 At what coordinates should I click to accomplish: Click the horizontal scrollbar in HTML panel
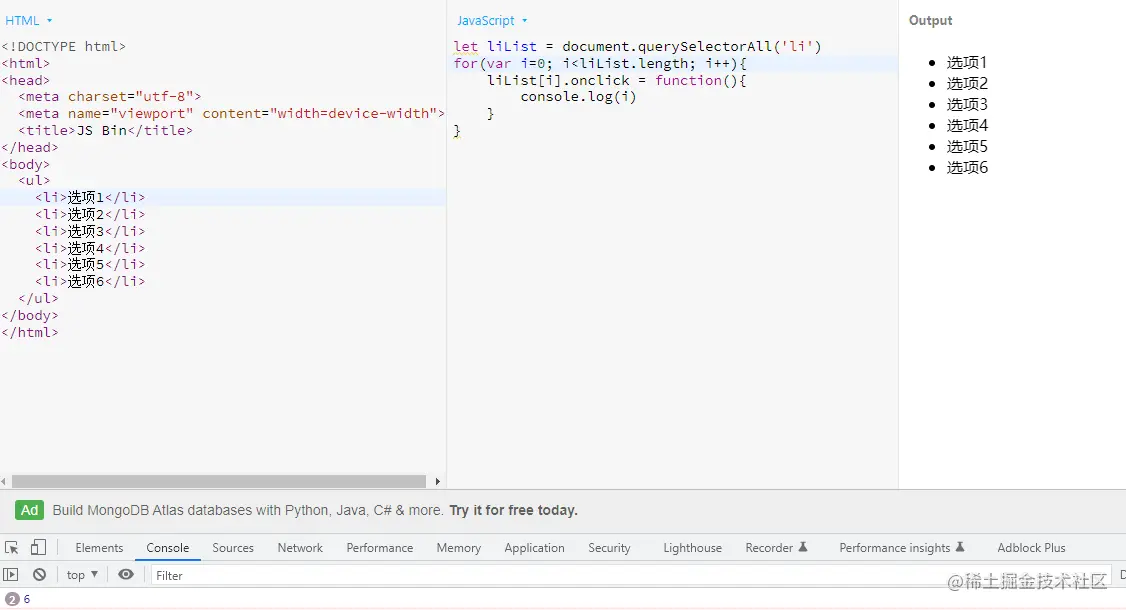pos(219,481)
